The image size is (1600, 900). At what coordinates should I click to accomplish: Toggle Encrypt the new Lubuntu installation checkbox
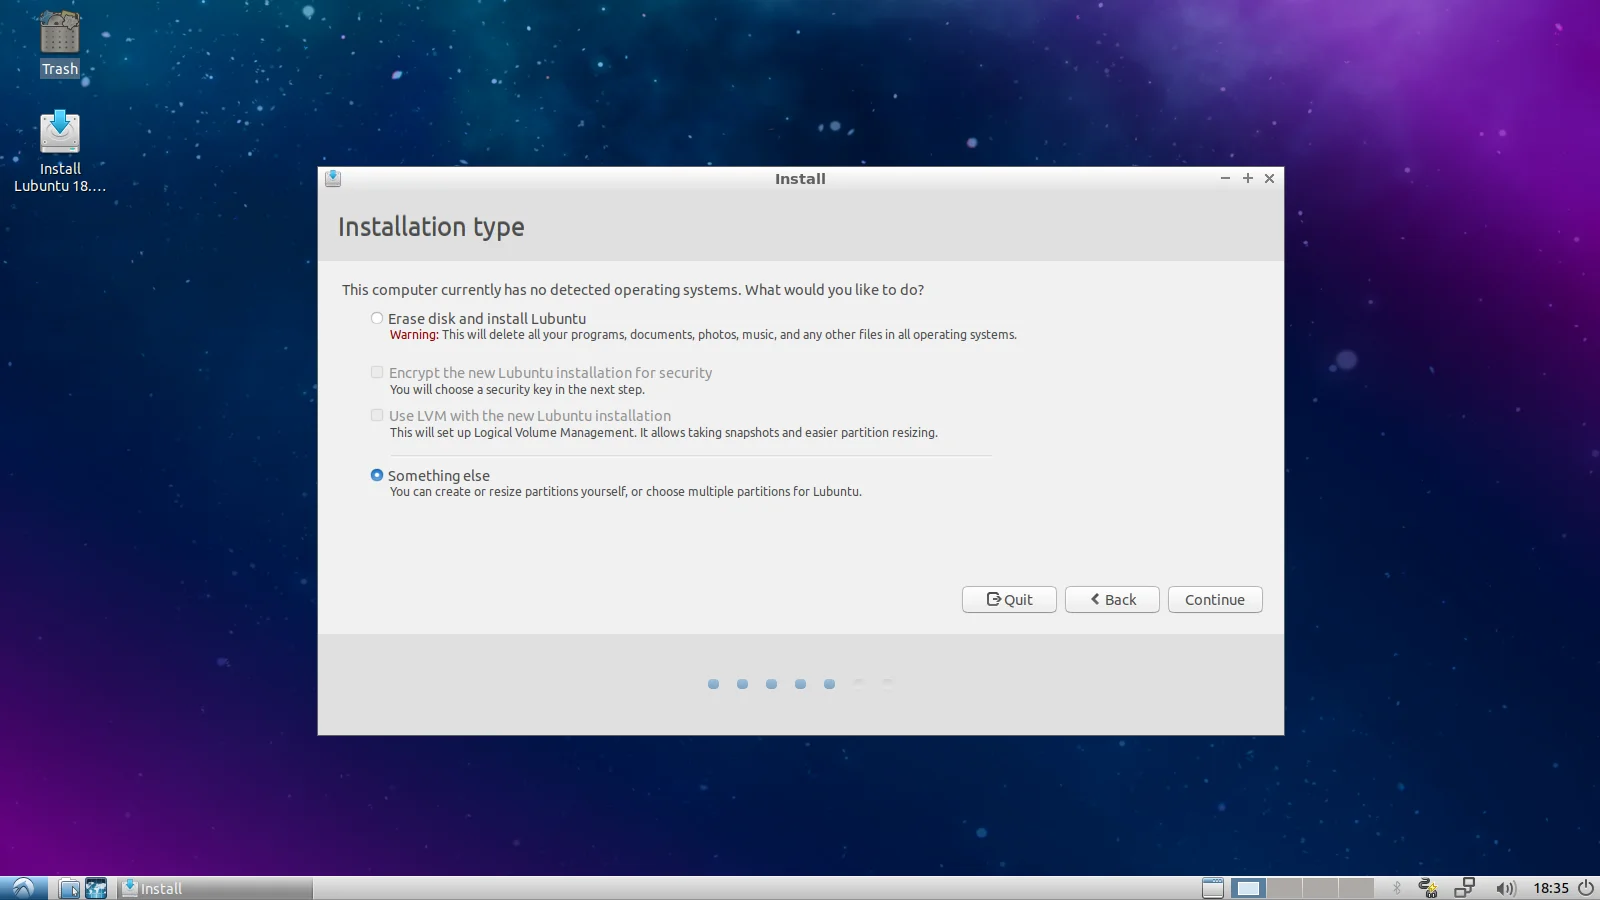[x=377, y=373]
